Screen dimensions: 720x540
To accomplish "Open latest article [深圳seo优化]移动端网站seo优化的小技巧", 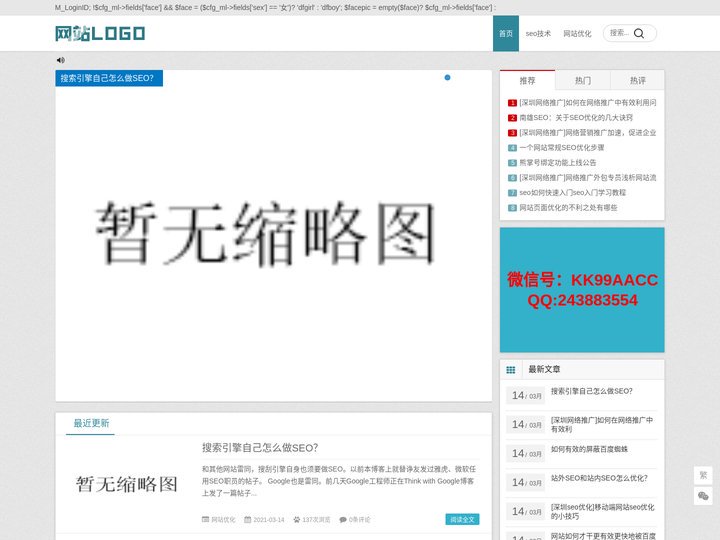I will [602, 512].
